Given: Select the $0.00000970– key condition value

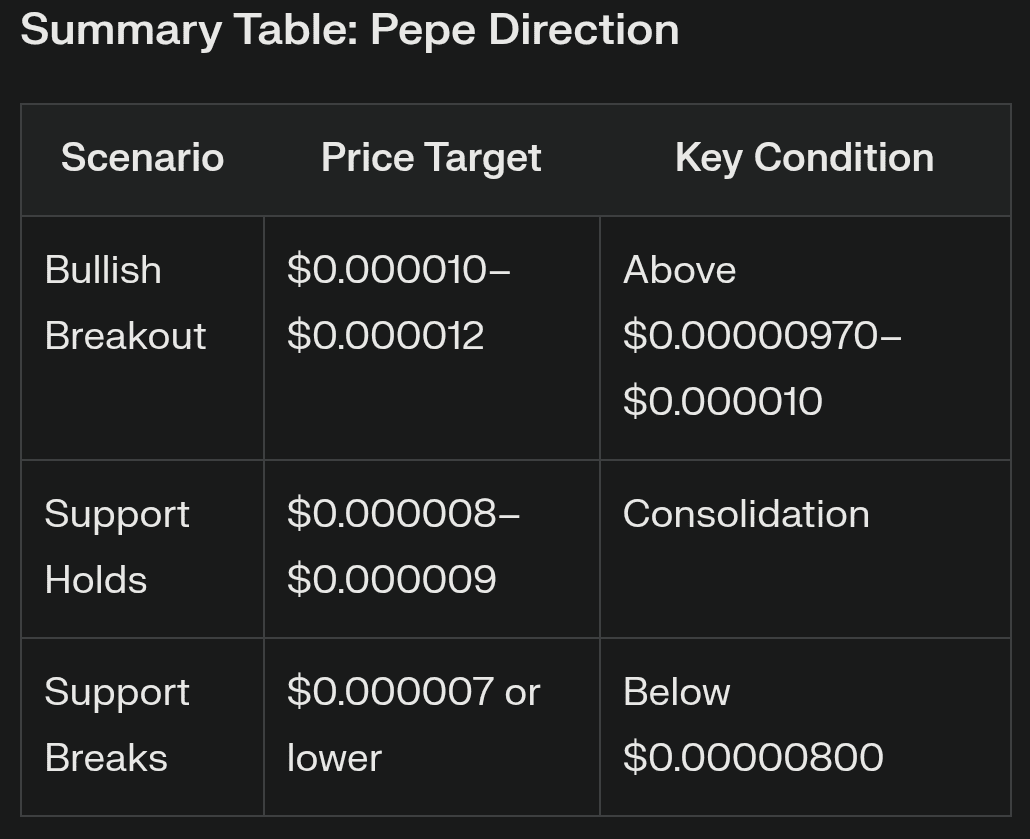Looking at the screenshot, I should [x=761, y=336].
